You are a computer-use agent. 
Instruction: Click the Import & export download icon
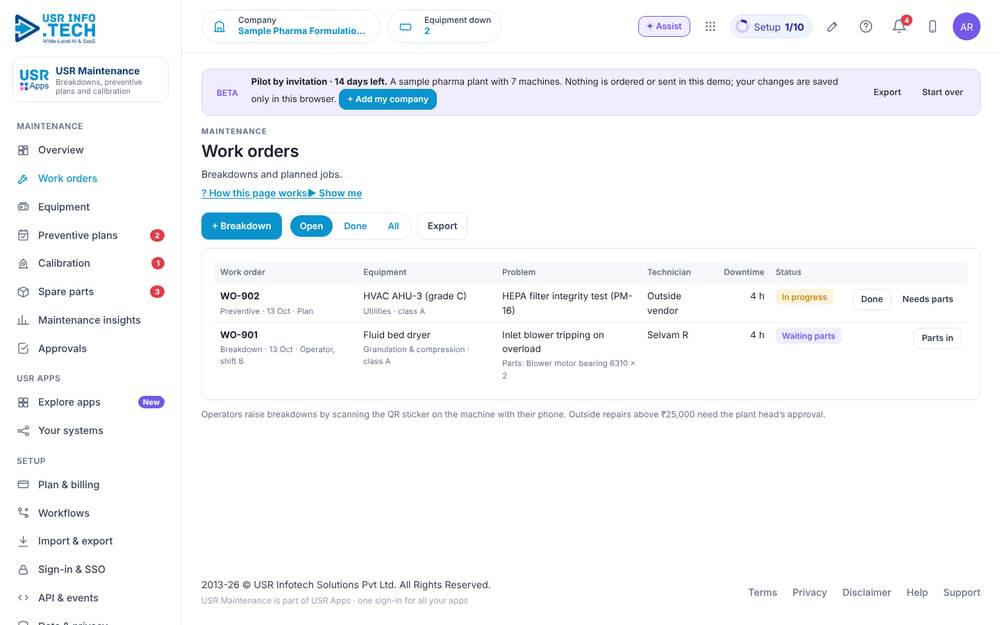pos(23,541)
